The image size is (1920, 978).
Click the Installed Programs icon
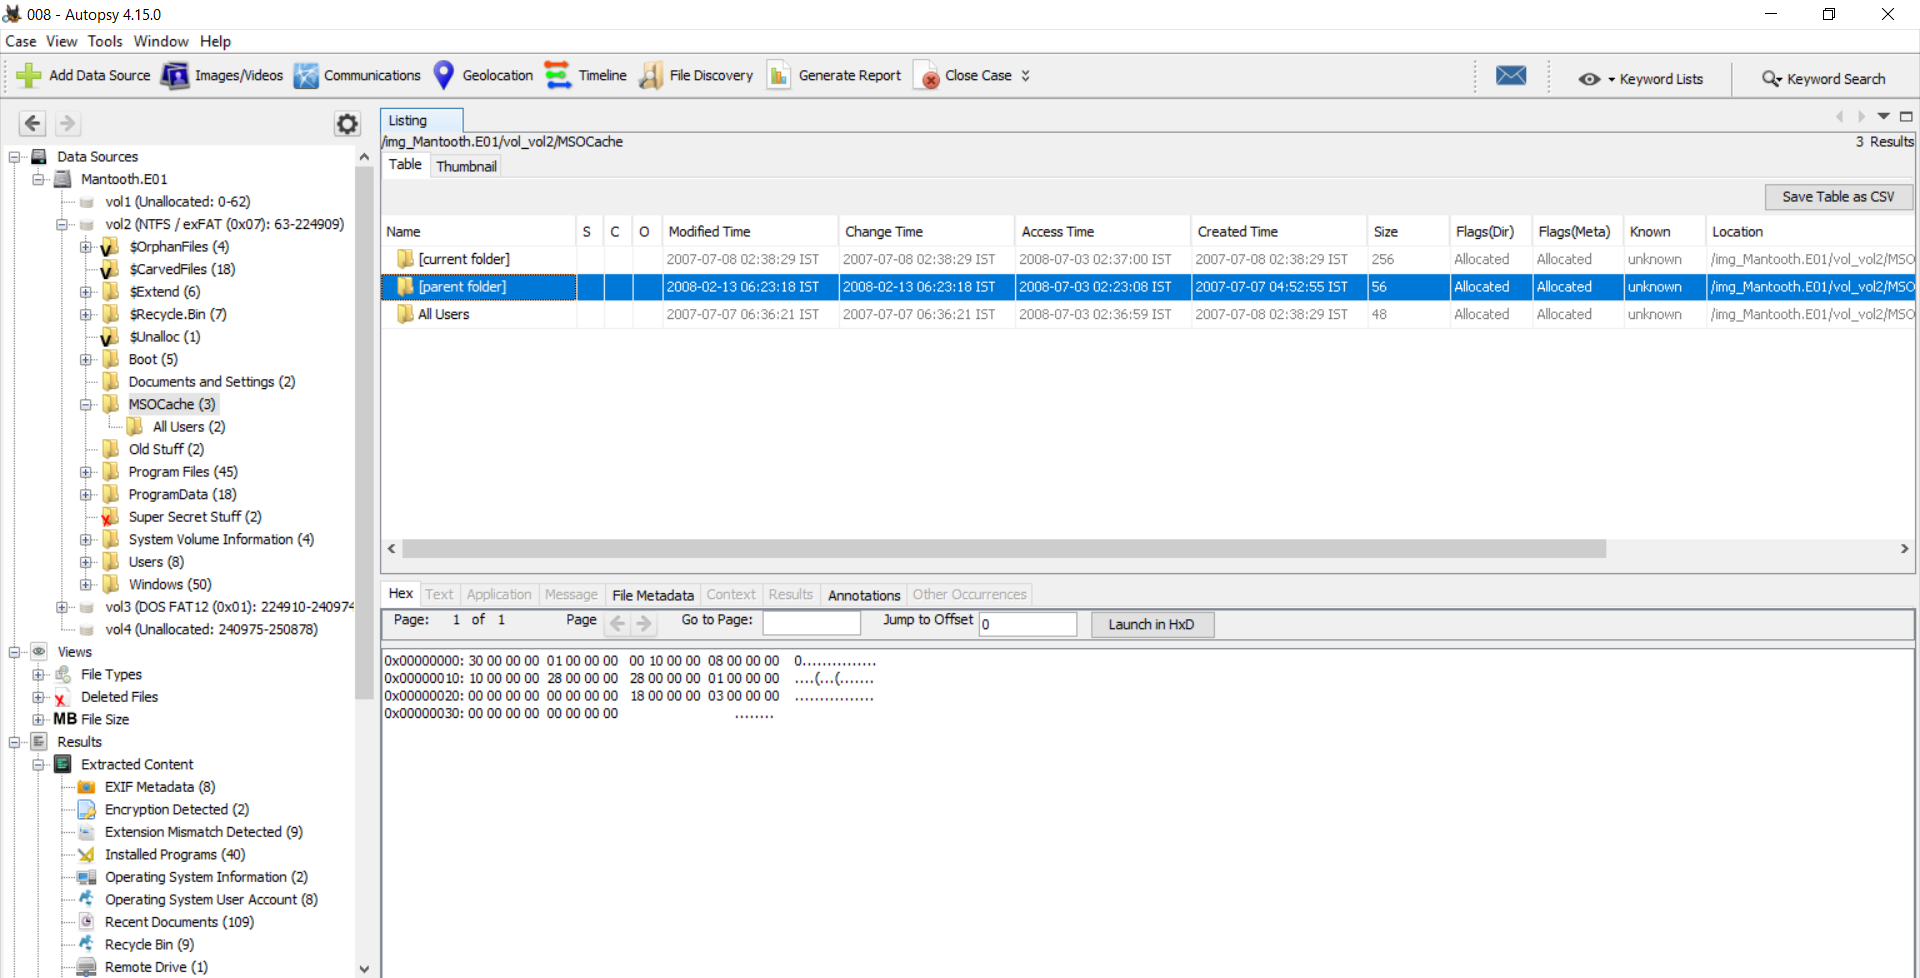87,855
